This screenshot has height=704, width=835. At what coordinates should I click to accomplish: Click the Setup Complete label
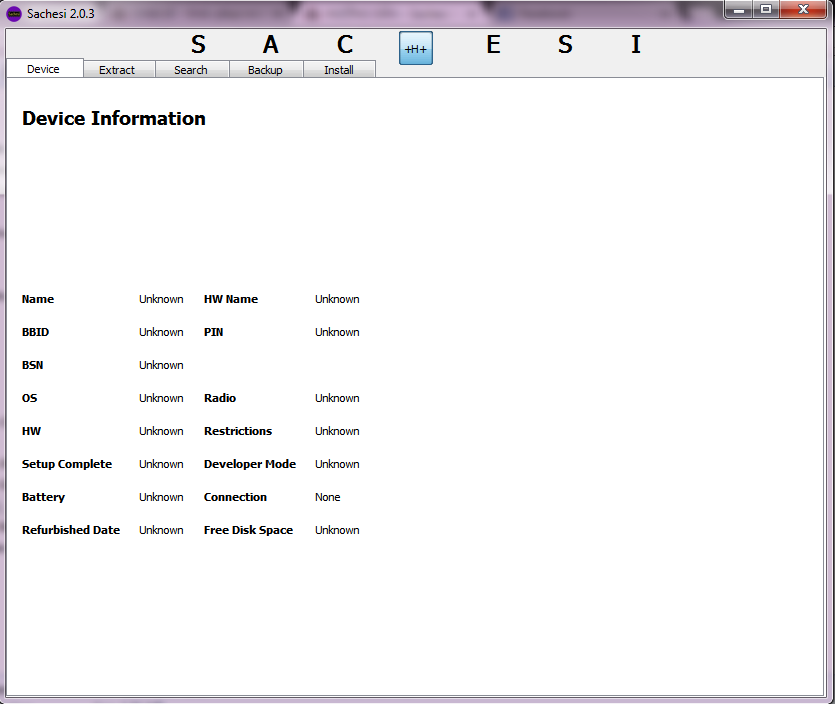point(67,464)
